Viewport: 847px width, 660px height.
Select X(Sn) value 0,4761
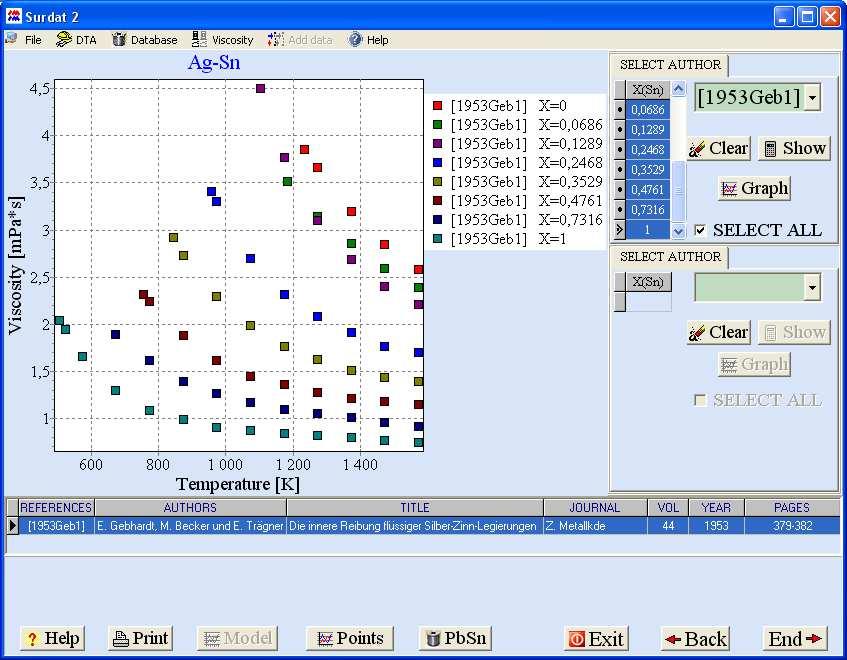click(648, 190)
